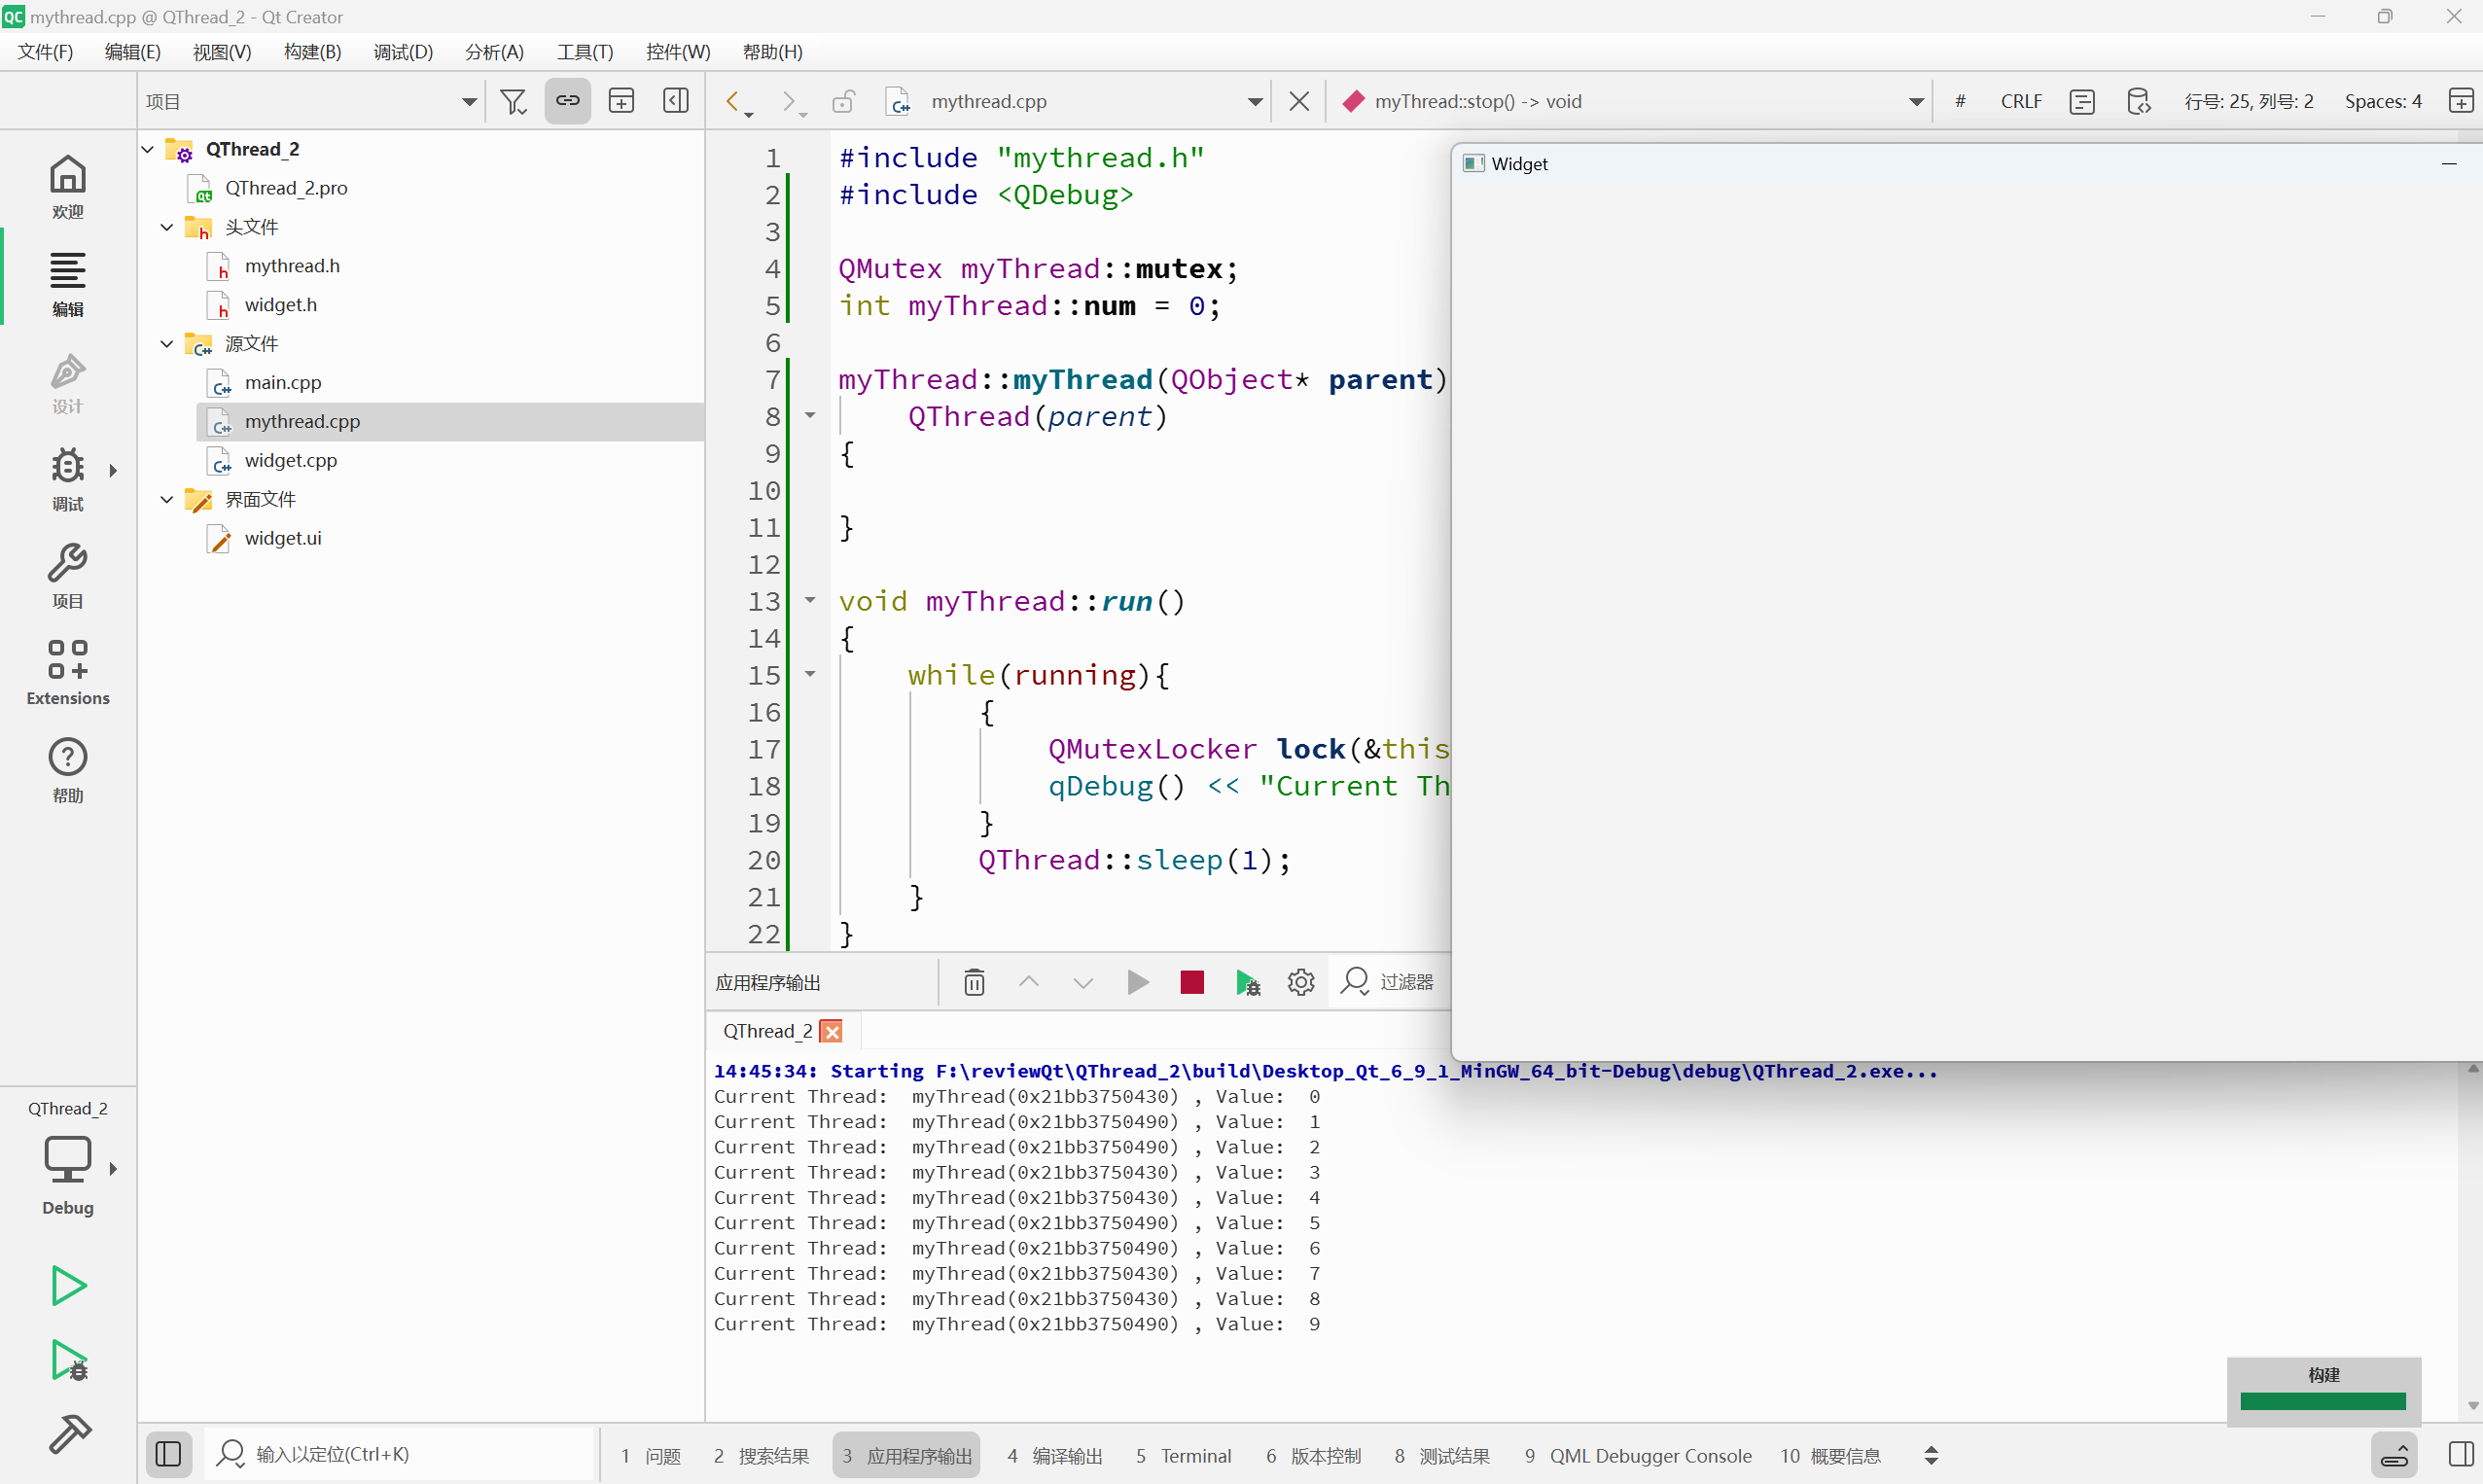The height and width of the screenshot is (1484, 2483).
Task: Toggle left sidebar visibility button
Action: click(x=168, y=1454)
